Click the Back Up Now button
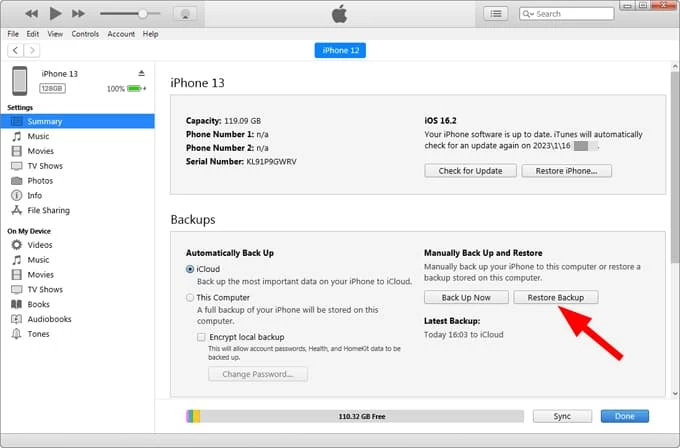The width and height of the screenshot is (680, 448). pos(463,298)
